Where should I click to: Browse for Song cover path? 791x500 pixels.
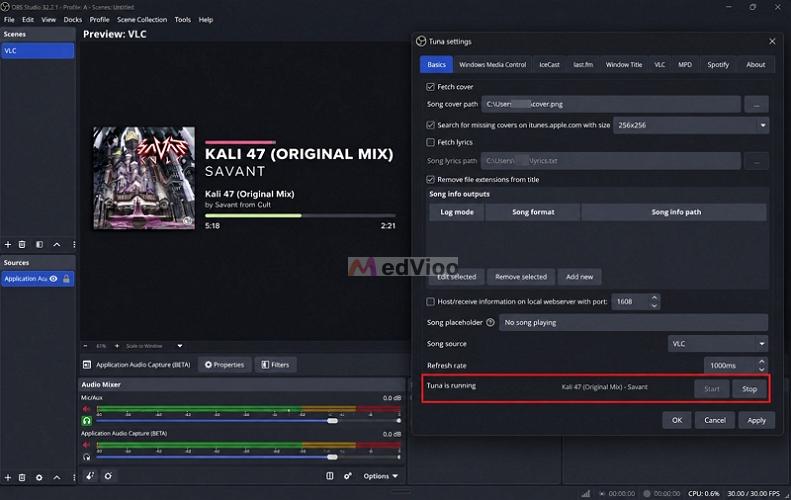click(756, 104)
